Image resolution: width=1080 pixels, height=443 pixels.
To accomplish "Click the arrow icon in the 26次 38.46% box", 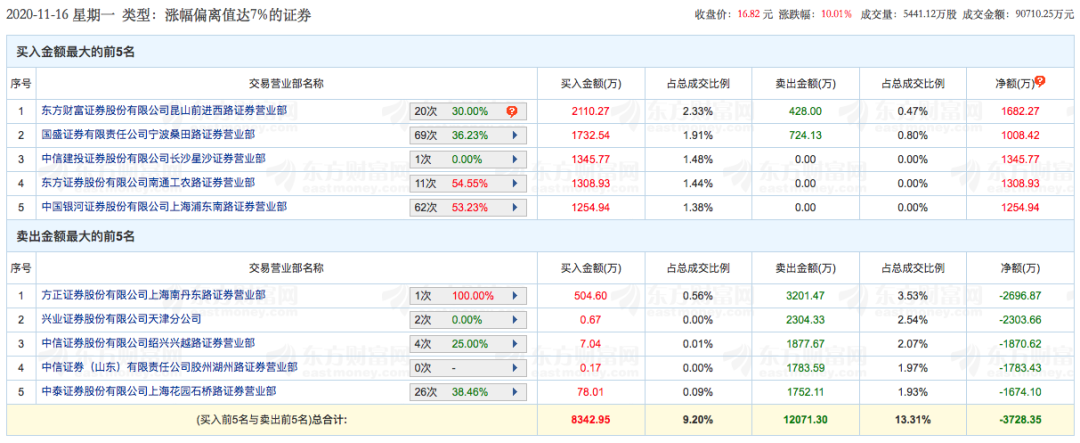I will (514, 391).
